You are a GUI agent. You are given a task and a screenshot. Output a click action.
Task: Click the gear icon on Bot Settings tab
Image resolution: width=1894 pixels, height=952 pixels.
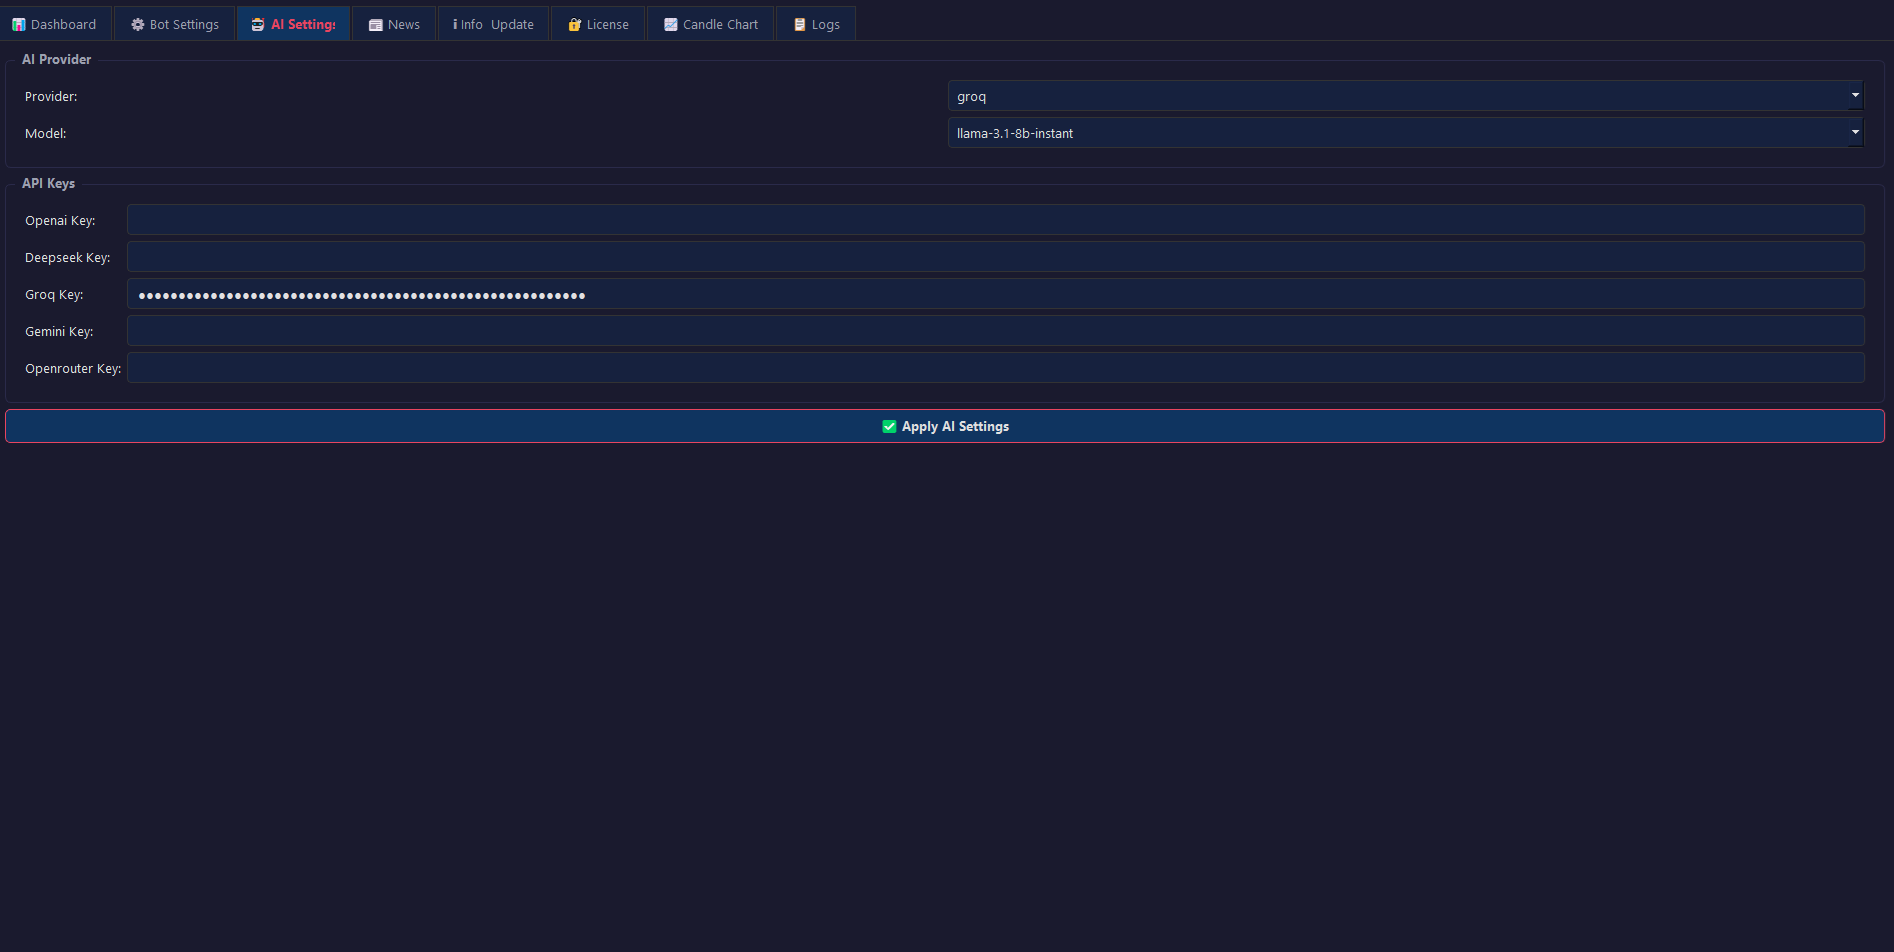(137, 23)
